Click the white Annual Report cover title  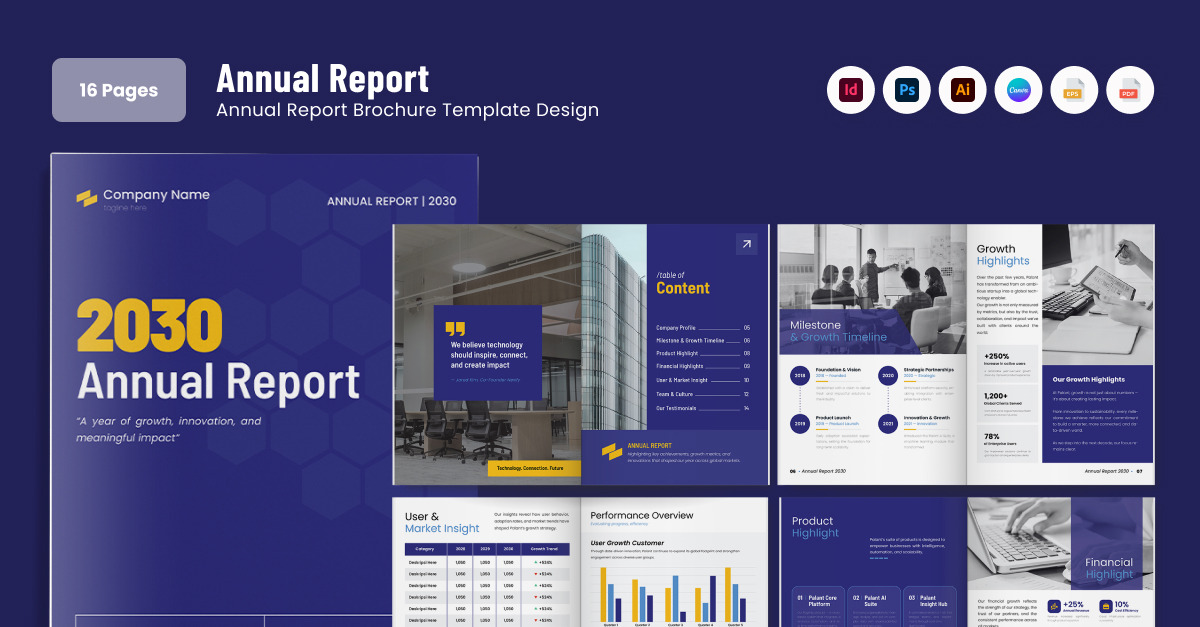tap(219, 383)
